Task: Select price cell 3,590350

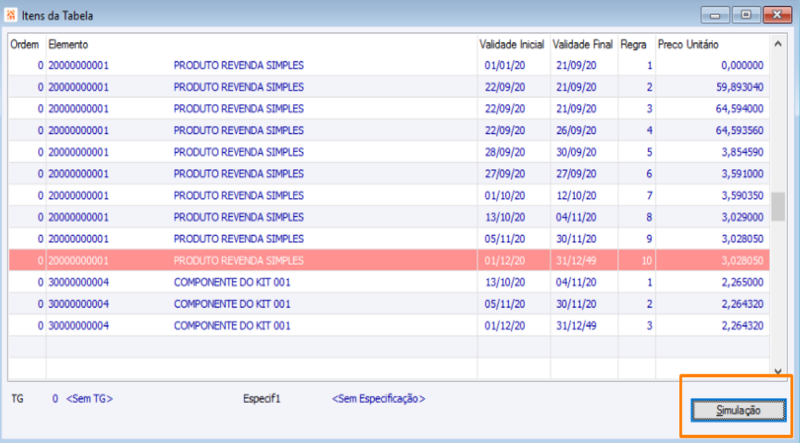Action: click(x=742, y=195)
